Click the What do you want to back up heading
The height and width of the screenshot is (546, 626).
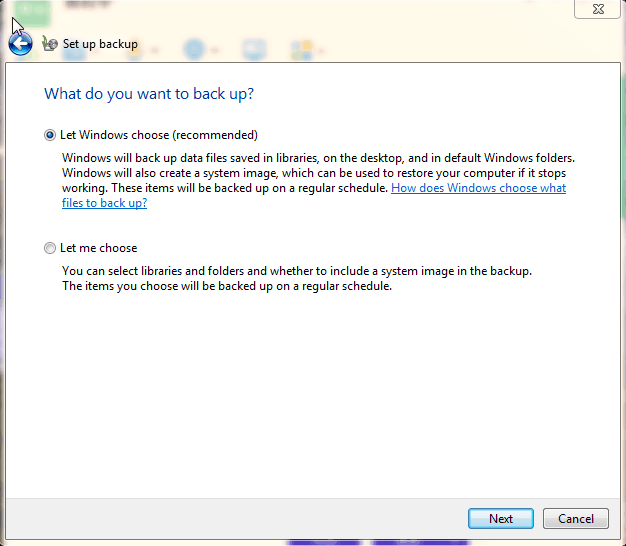click(149, 94)
